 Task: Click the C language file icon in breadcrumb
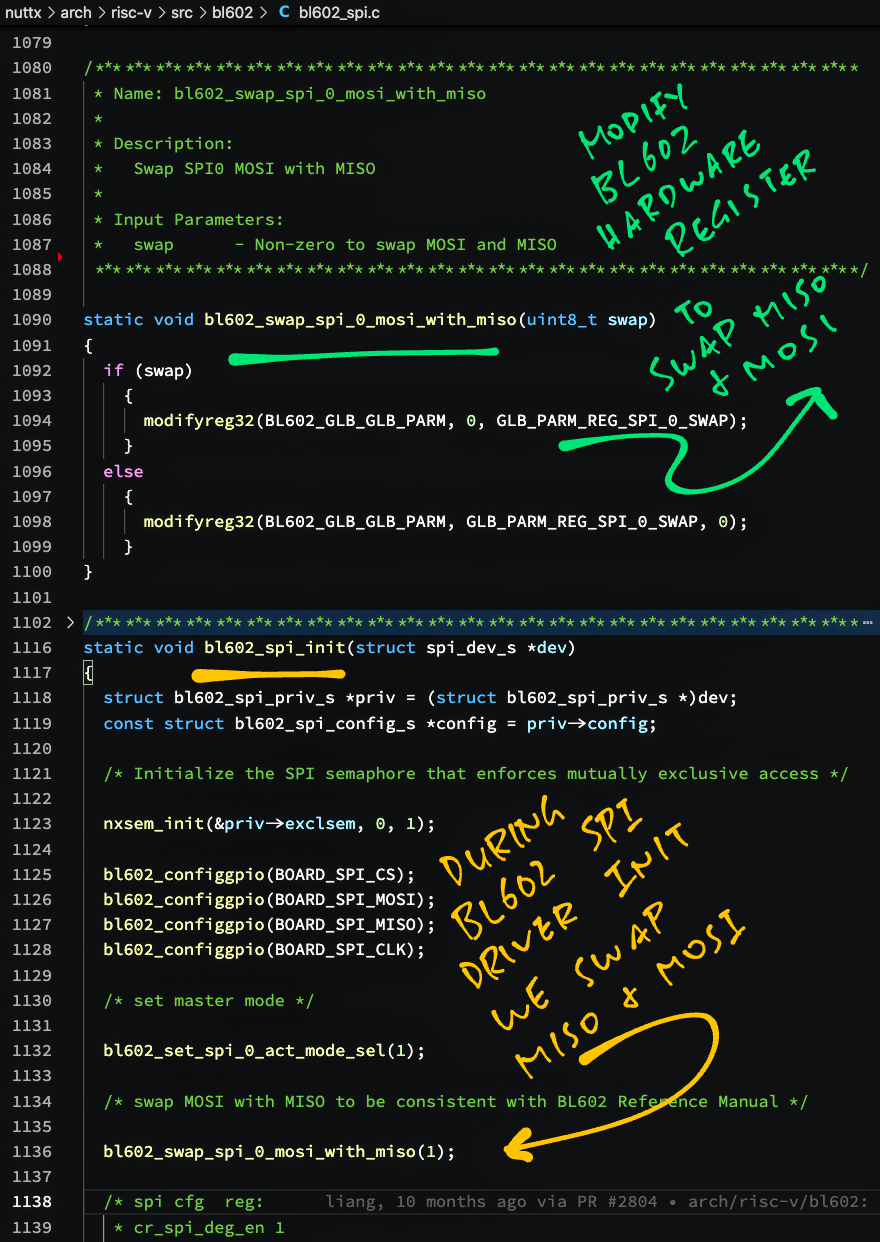coord(284,14)
